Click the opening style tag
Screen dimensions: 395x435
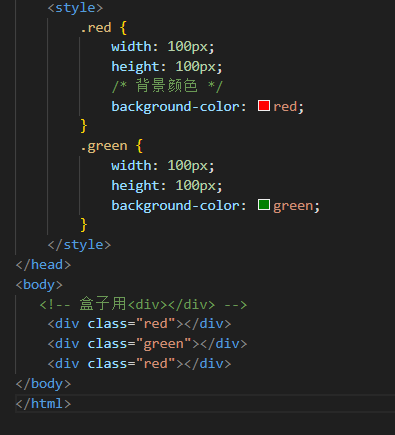tap(75, 8)
